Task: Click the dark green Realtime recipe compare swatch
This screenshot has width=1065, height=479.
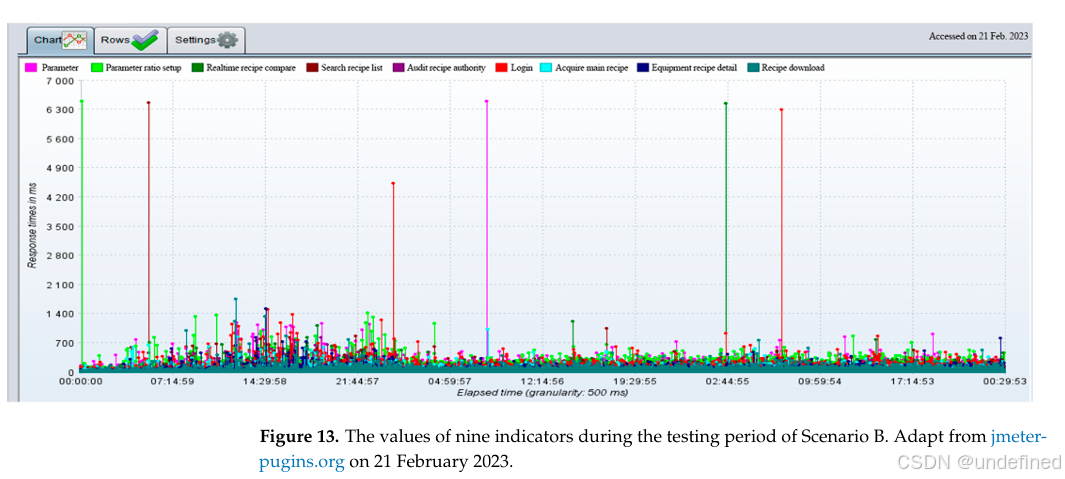Action: pyautogui.click(x=196, y=68)
